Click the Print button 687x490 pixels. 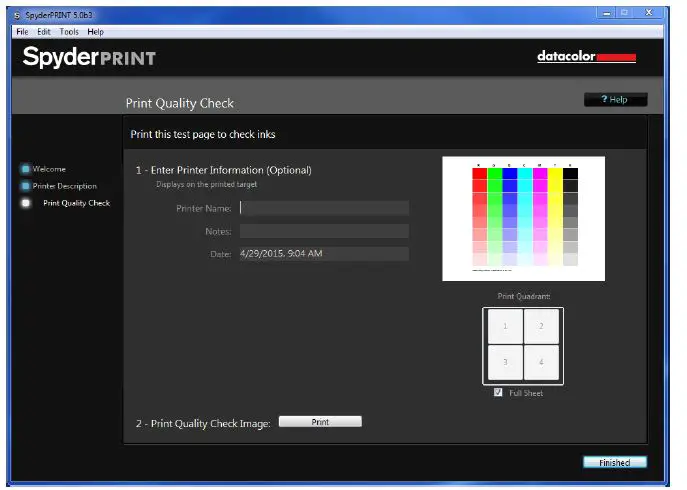point(320,422)
